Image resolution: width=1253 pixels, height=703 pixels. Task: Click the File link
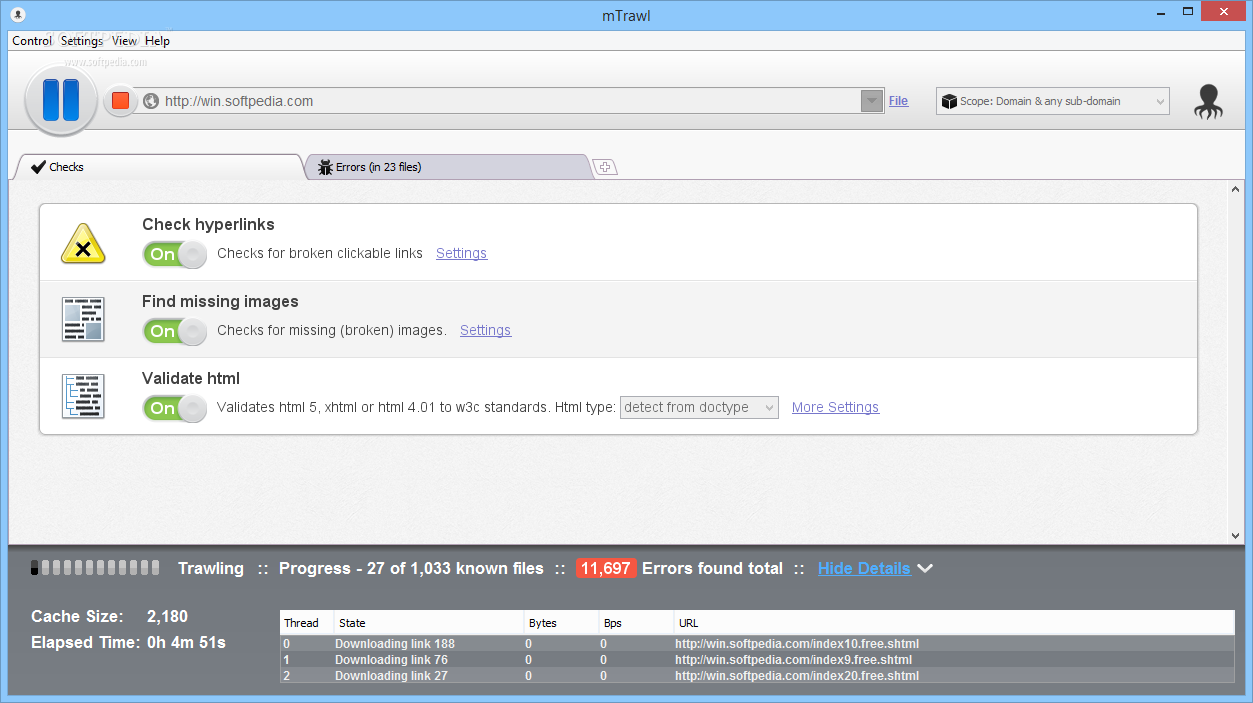[898, 101]
